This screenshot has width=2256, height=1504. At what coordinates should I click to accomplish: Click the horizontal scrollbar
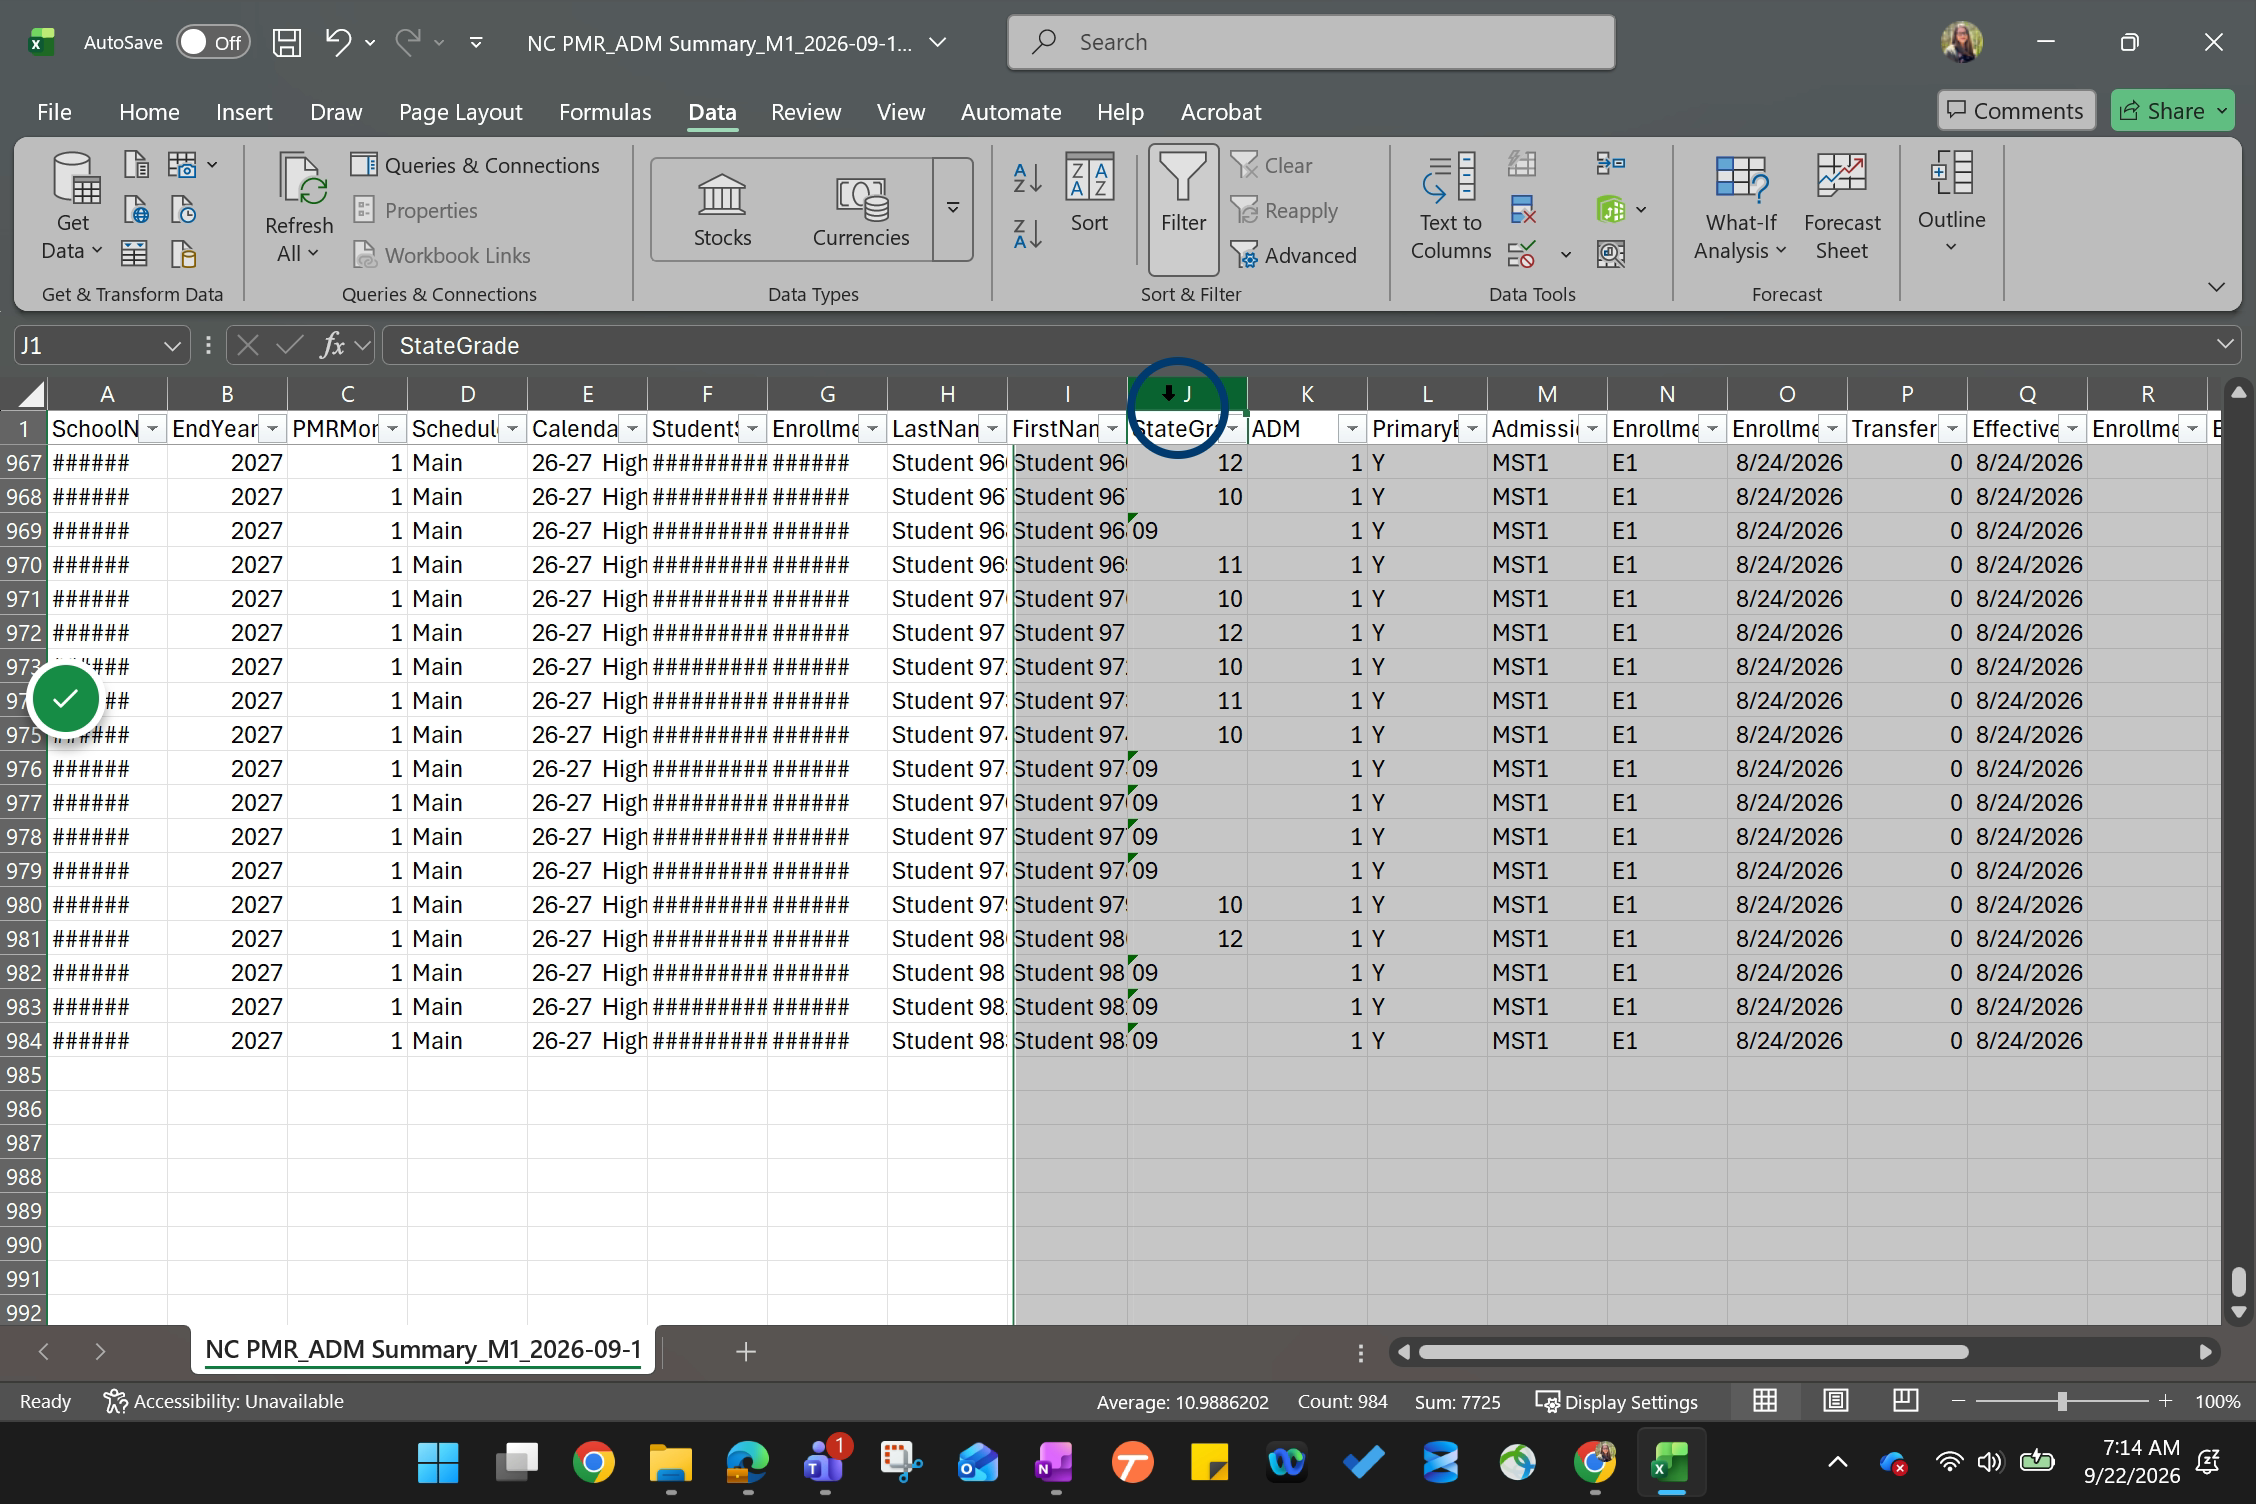pos(1693,1352)
